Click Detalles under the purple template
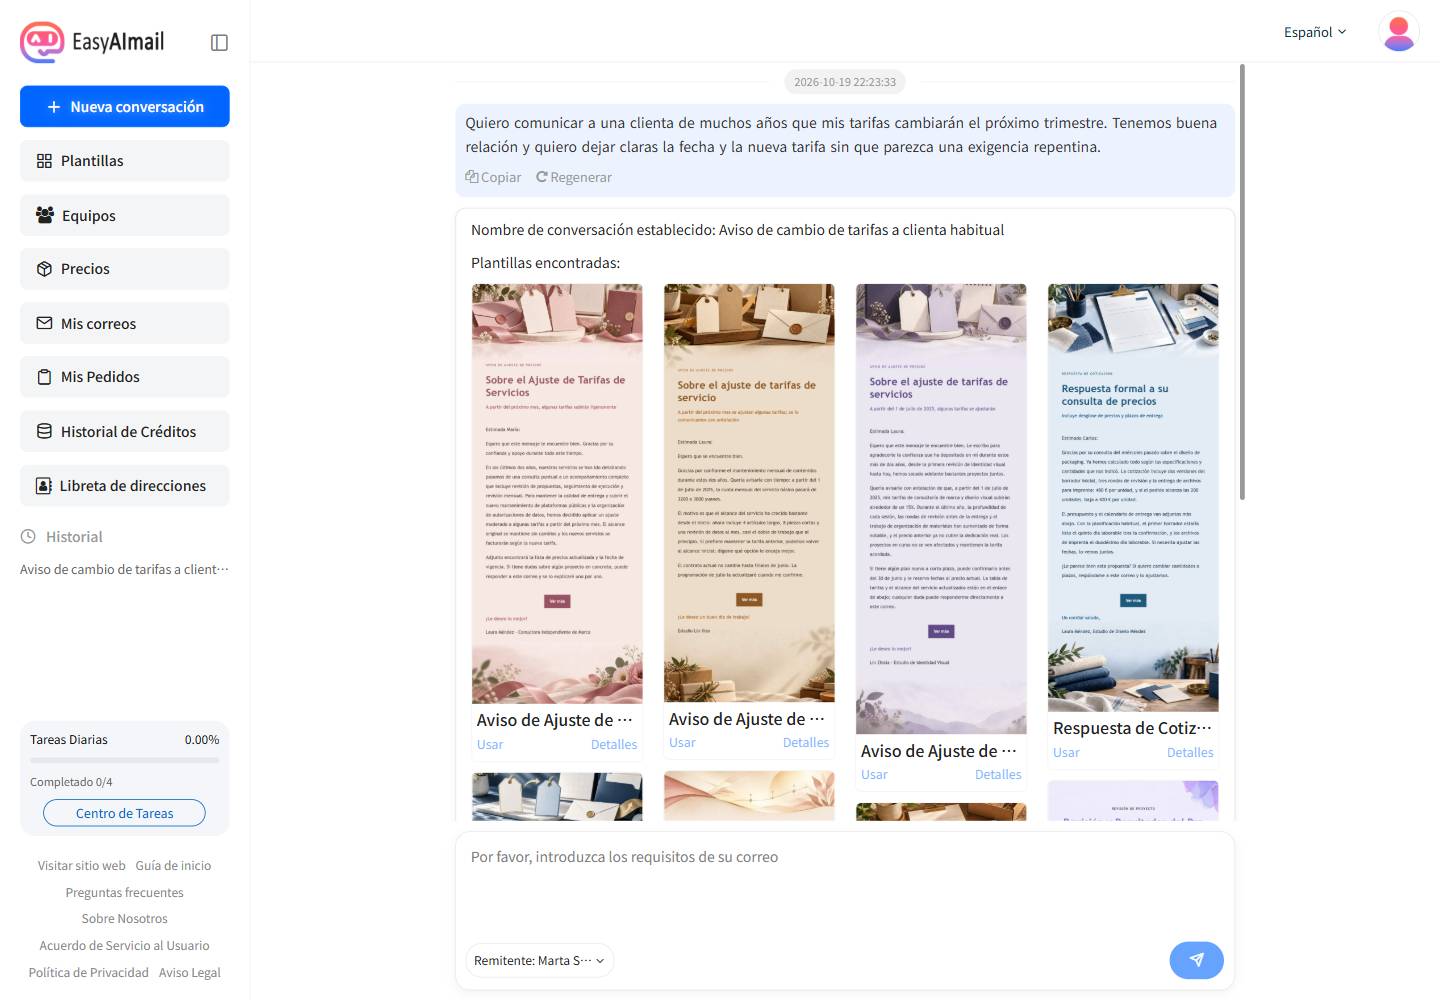1440x1000 pixels. point(998,775)
